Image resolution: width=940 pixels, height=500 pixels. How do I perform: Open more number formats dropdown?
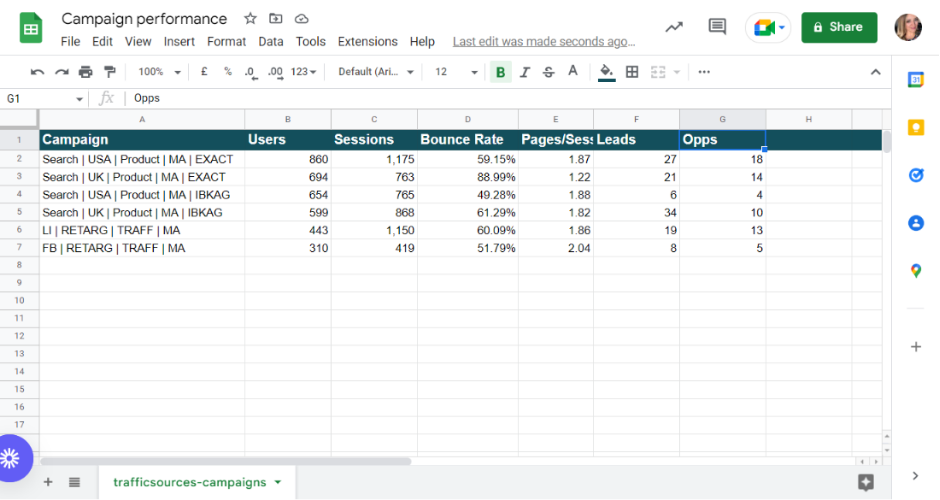tap(303, 72)
